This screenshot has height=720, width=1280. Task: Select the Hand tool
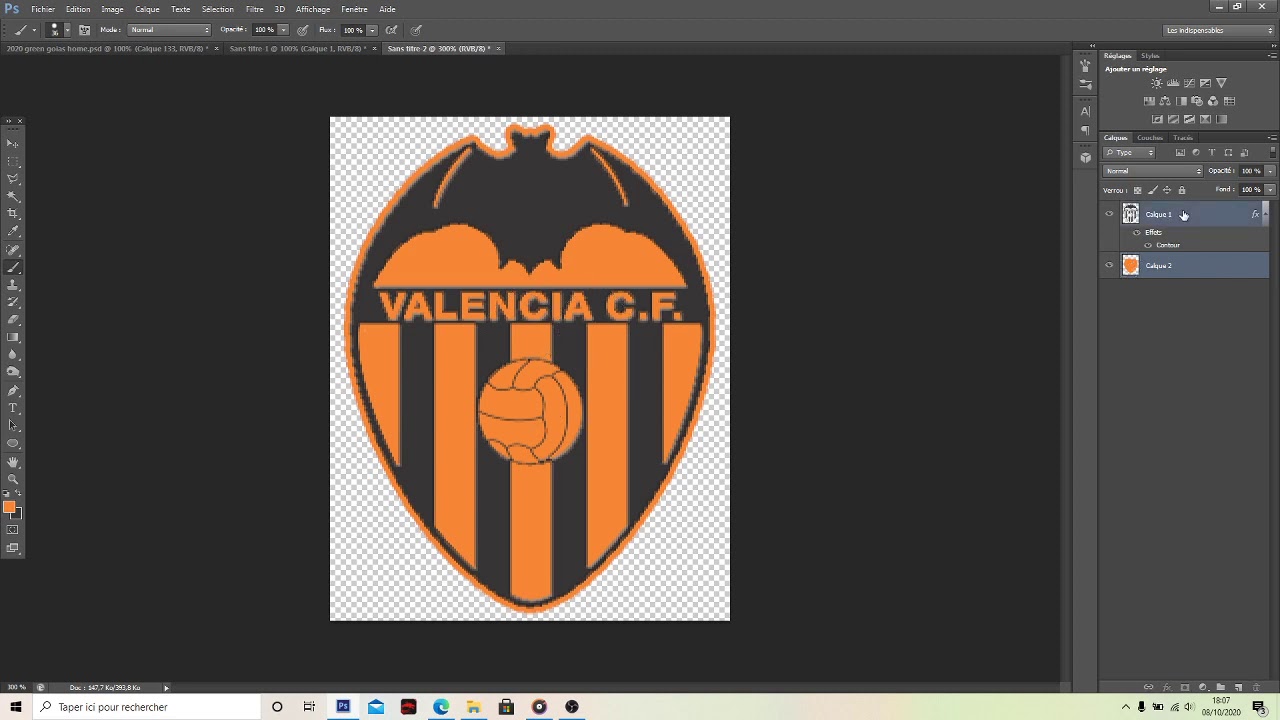[13, 462]
